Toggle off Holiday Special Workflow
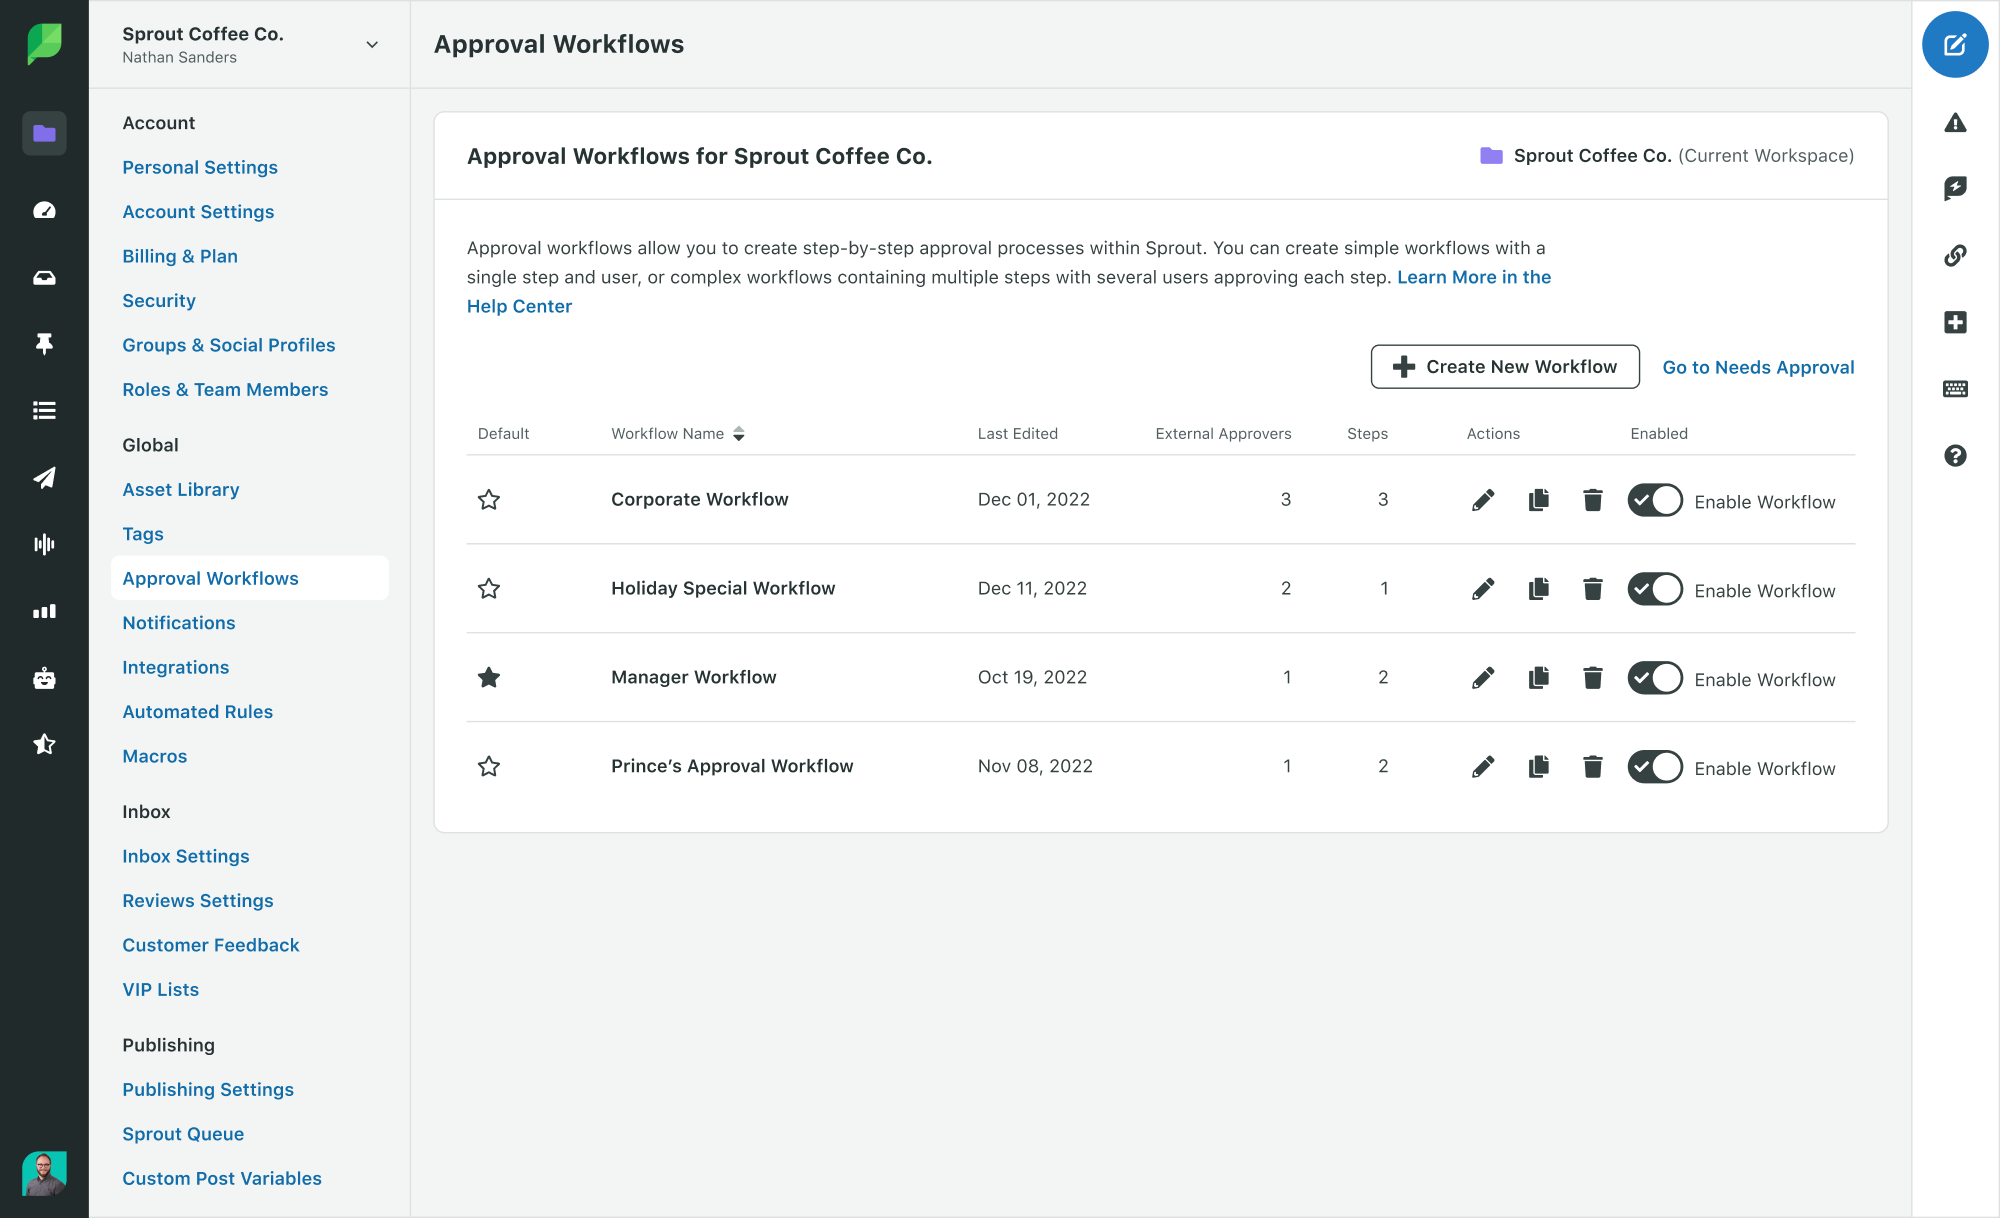 1655,589
